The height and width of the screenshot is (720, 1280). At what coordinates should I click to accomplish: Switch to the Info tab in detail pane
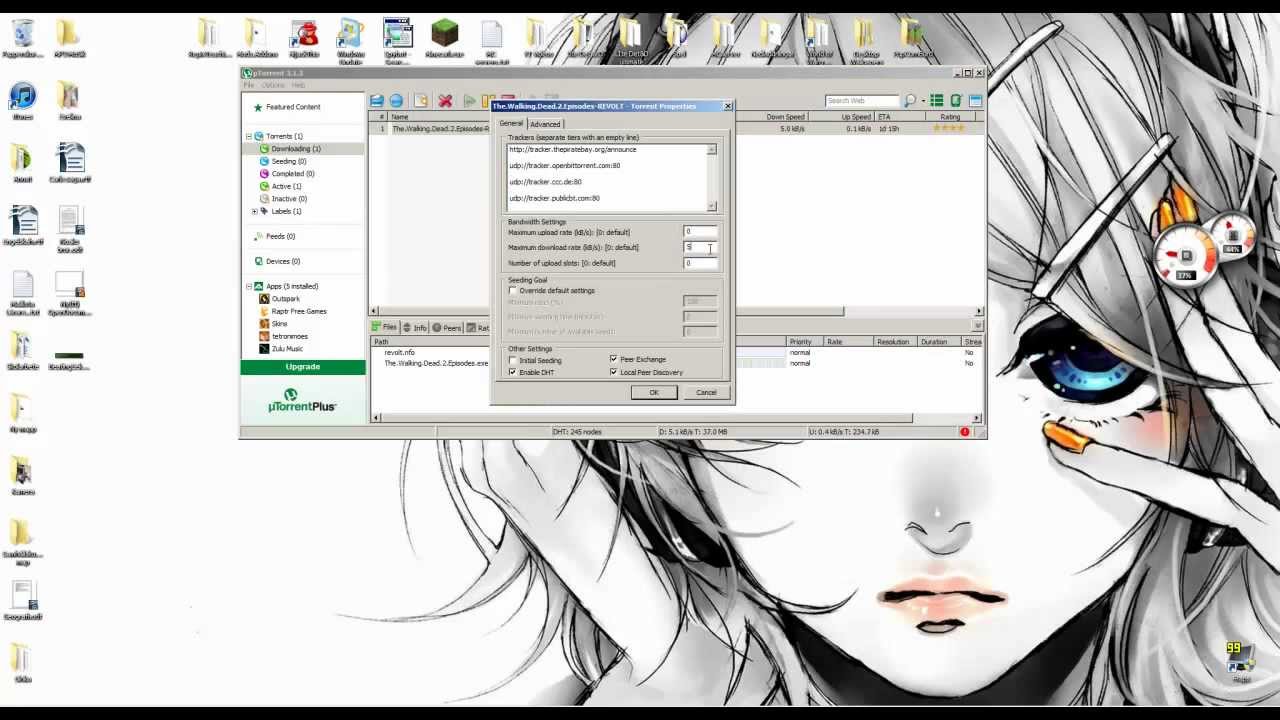415,328
